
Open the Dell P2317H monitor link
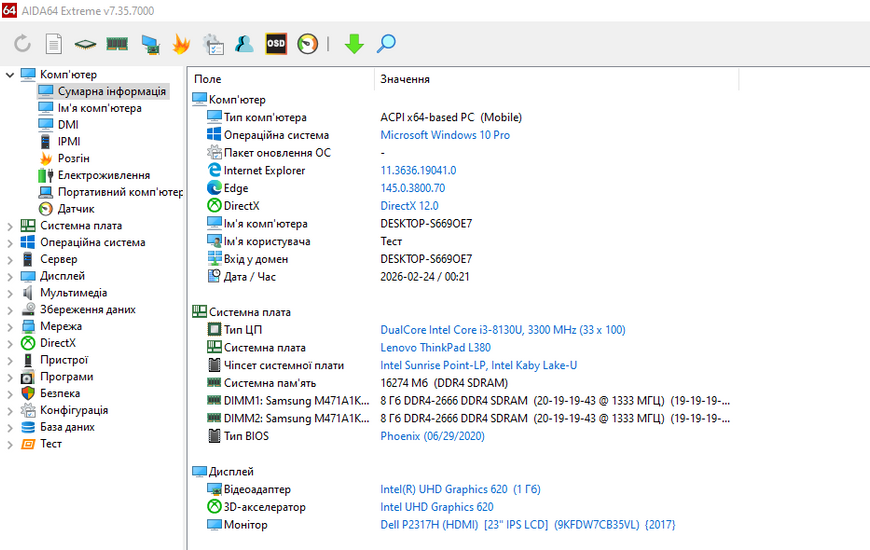528,524
